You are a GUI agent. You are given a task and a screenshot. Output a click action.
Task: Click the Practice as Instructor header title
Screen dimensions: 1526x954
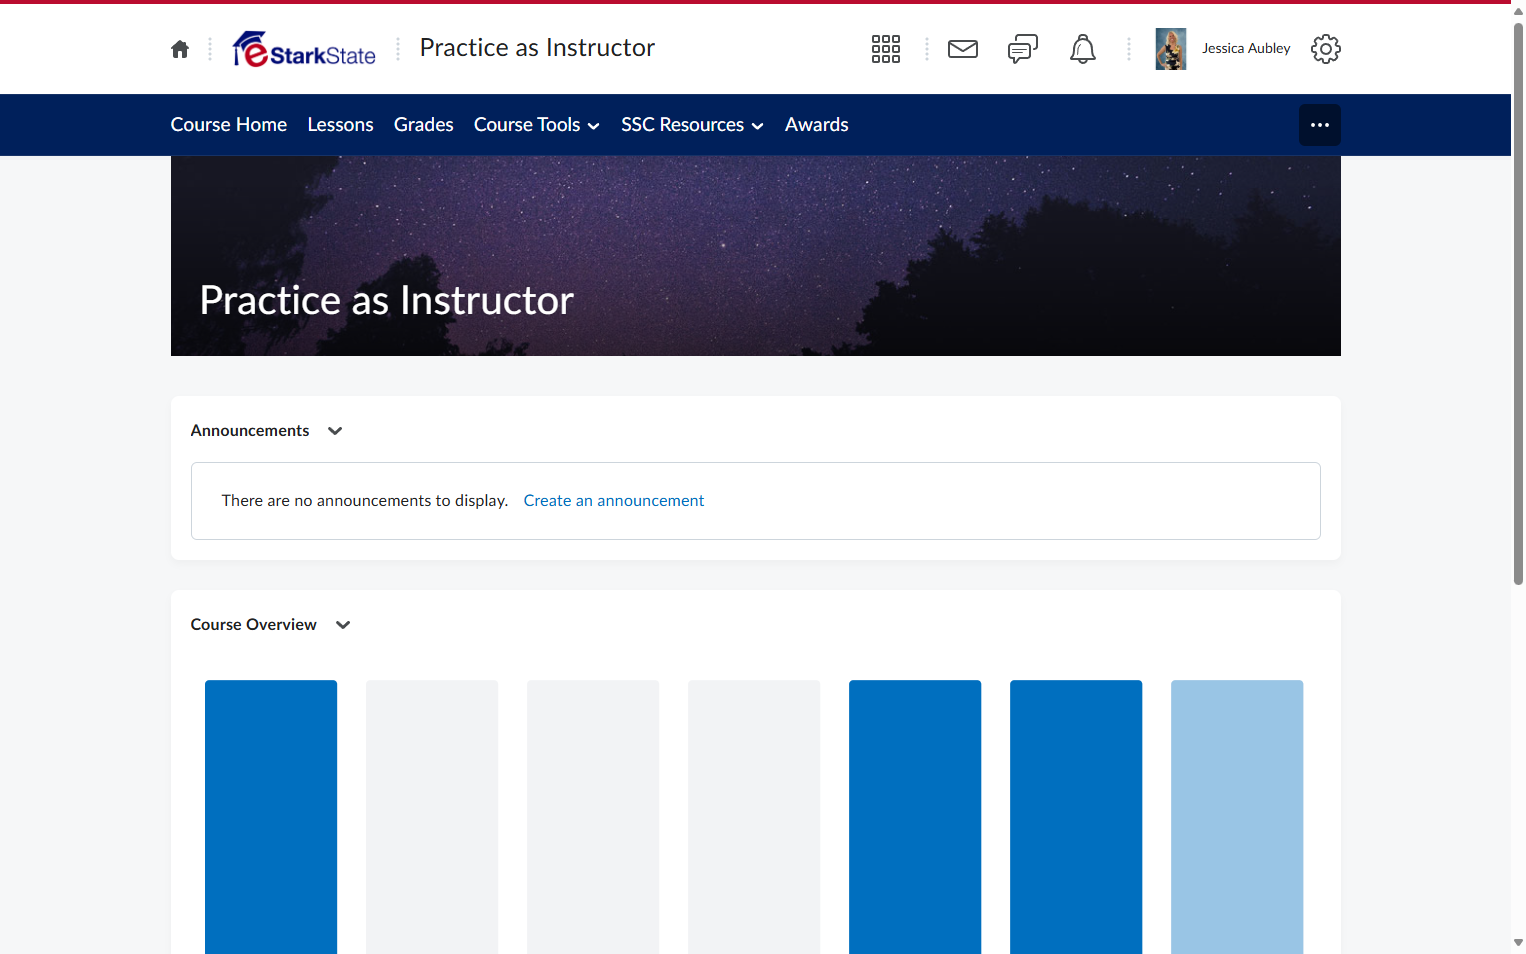537,48
